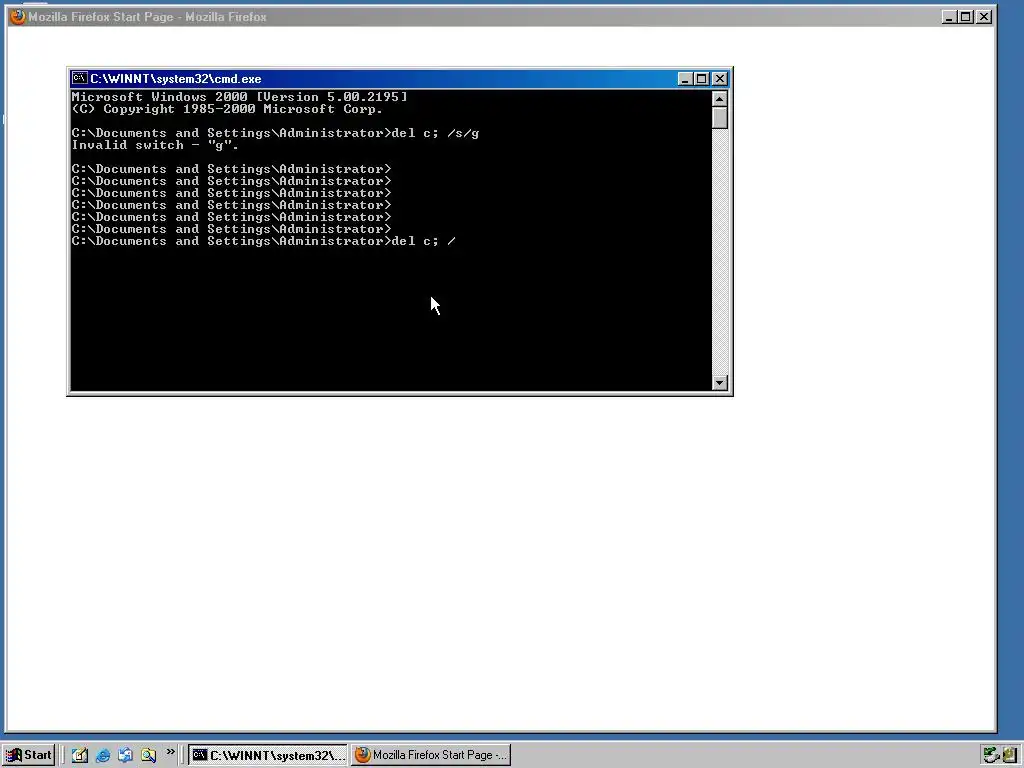Close the cmd.exe window
1024x768 pixels.
[720, 78]
